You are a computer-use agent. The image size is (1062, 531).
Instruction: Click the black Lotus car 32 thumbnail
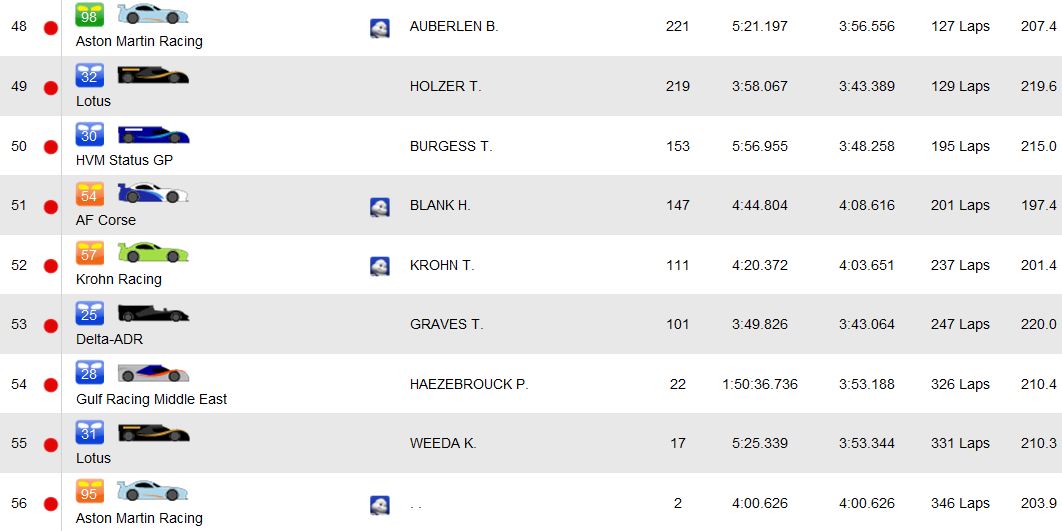click(152, 75)
